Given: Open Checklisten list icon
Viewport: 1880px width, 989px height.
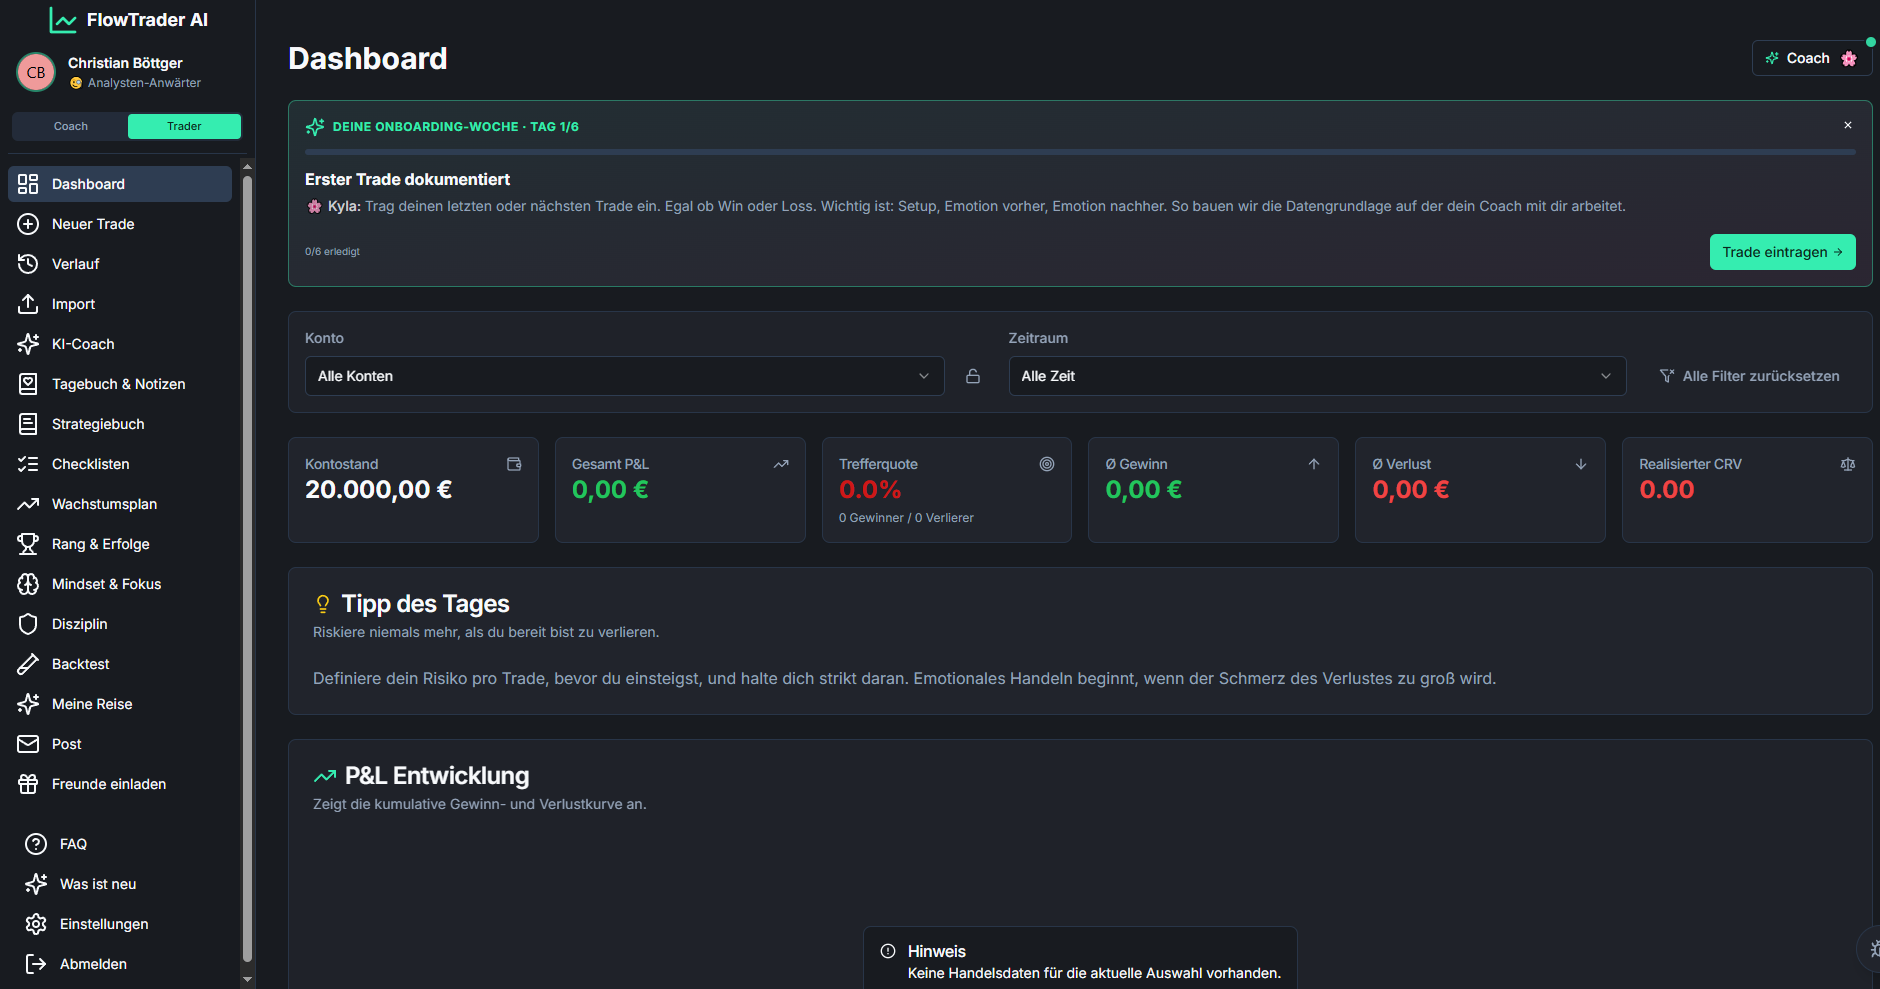Looking at the screenshot, I should coord(28,464).
